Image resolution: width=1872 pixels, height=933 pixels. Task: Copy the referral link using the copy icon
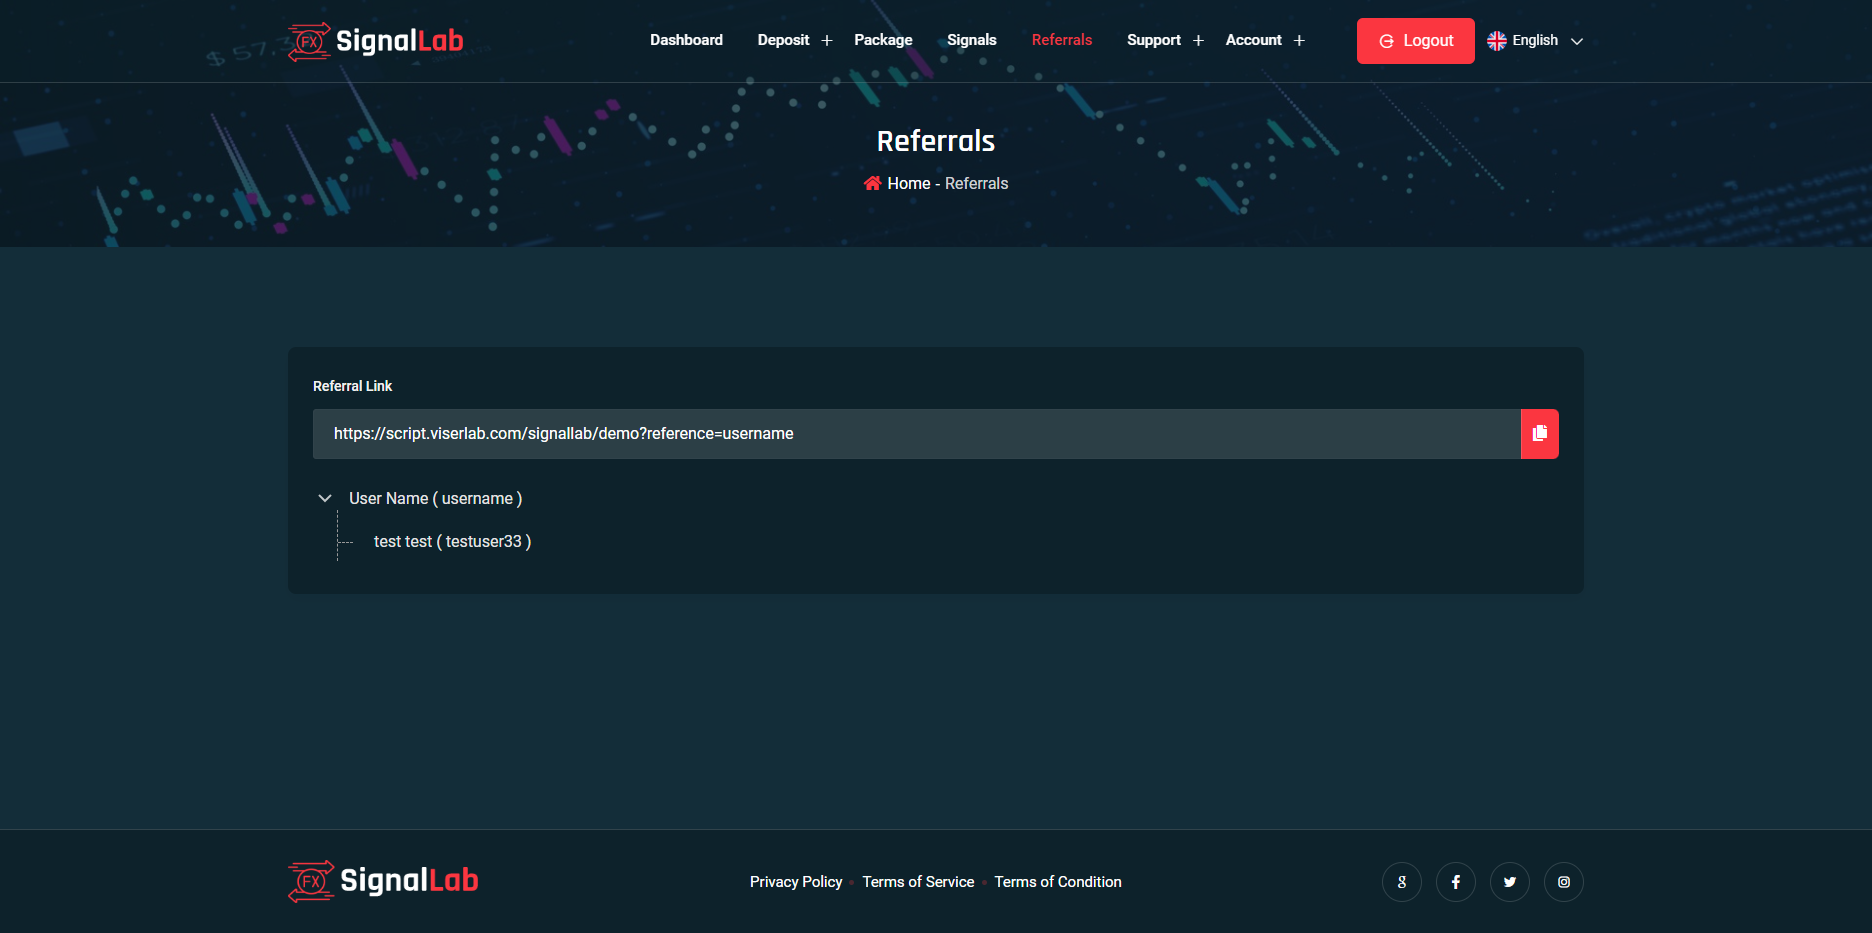coord(1539,433)
